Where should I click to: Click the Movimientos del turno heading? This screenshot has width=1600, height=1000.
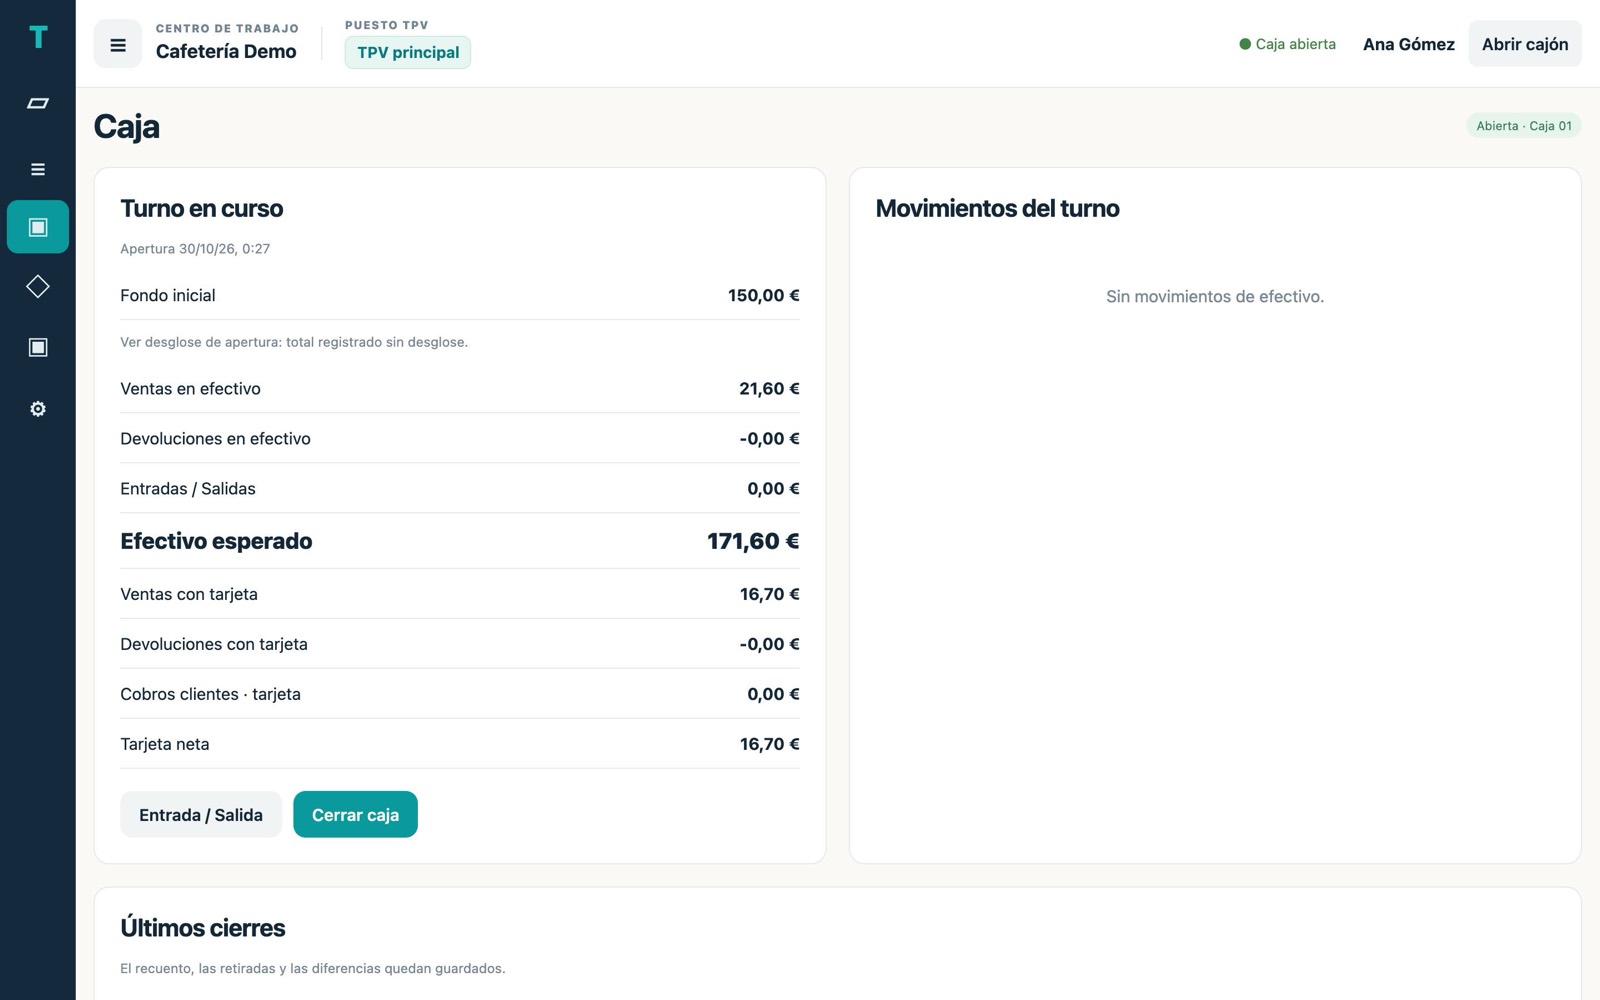tap(997, 208)
